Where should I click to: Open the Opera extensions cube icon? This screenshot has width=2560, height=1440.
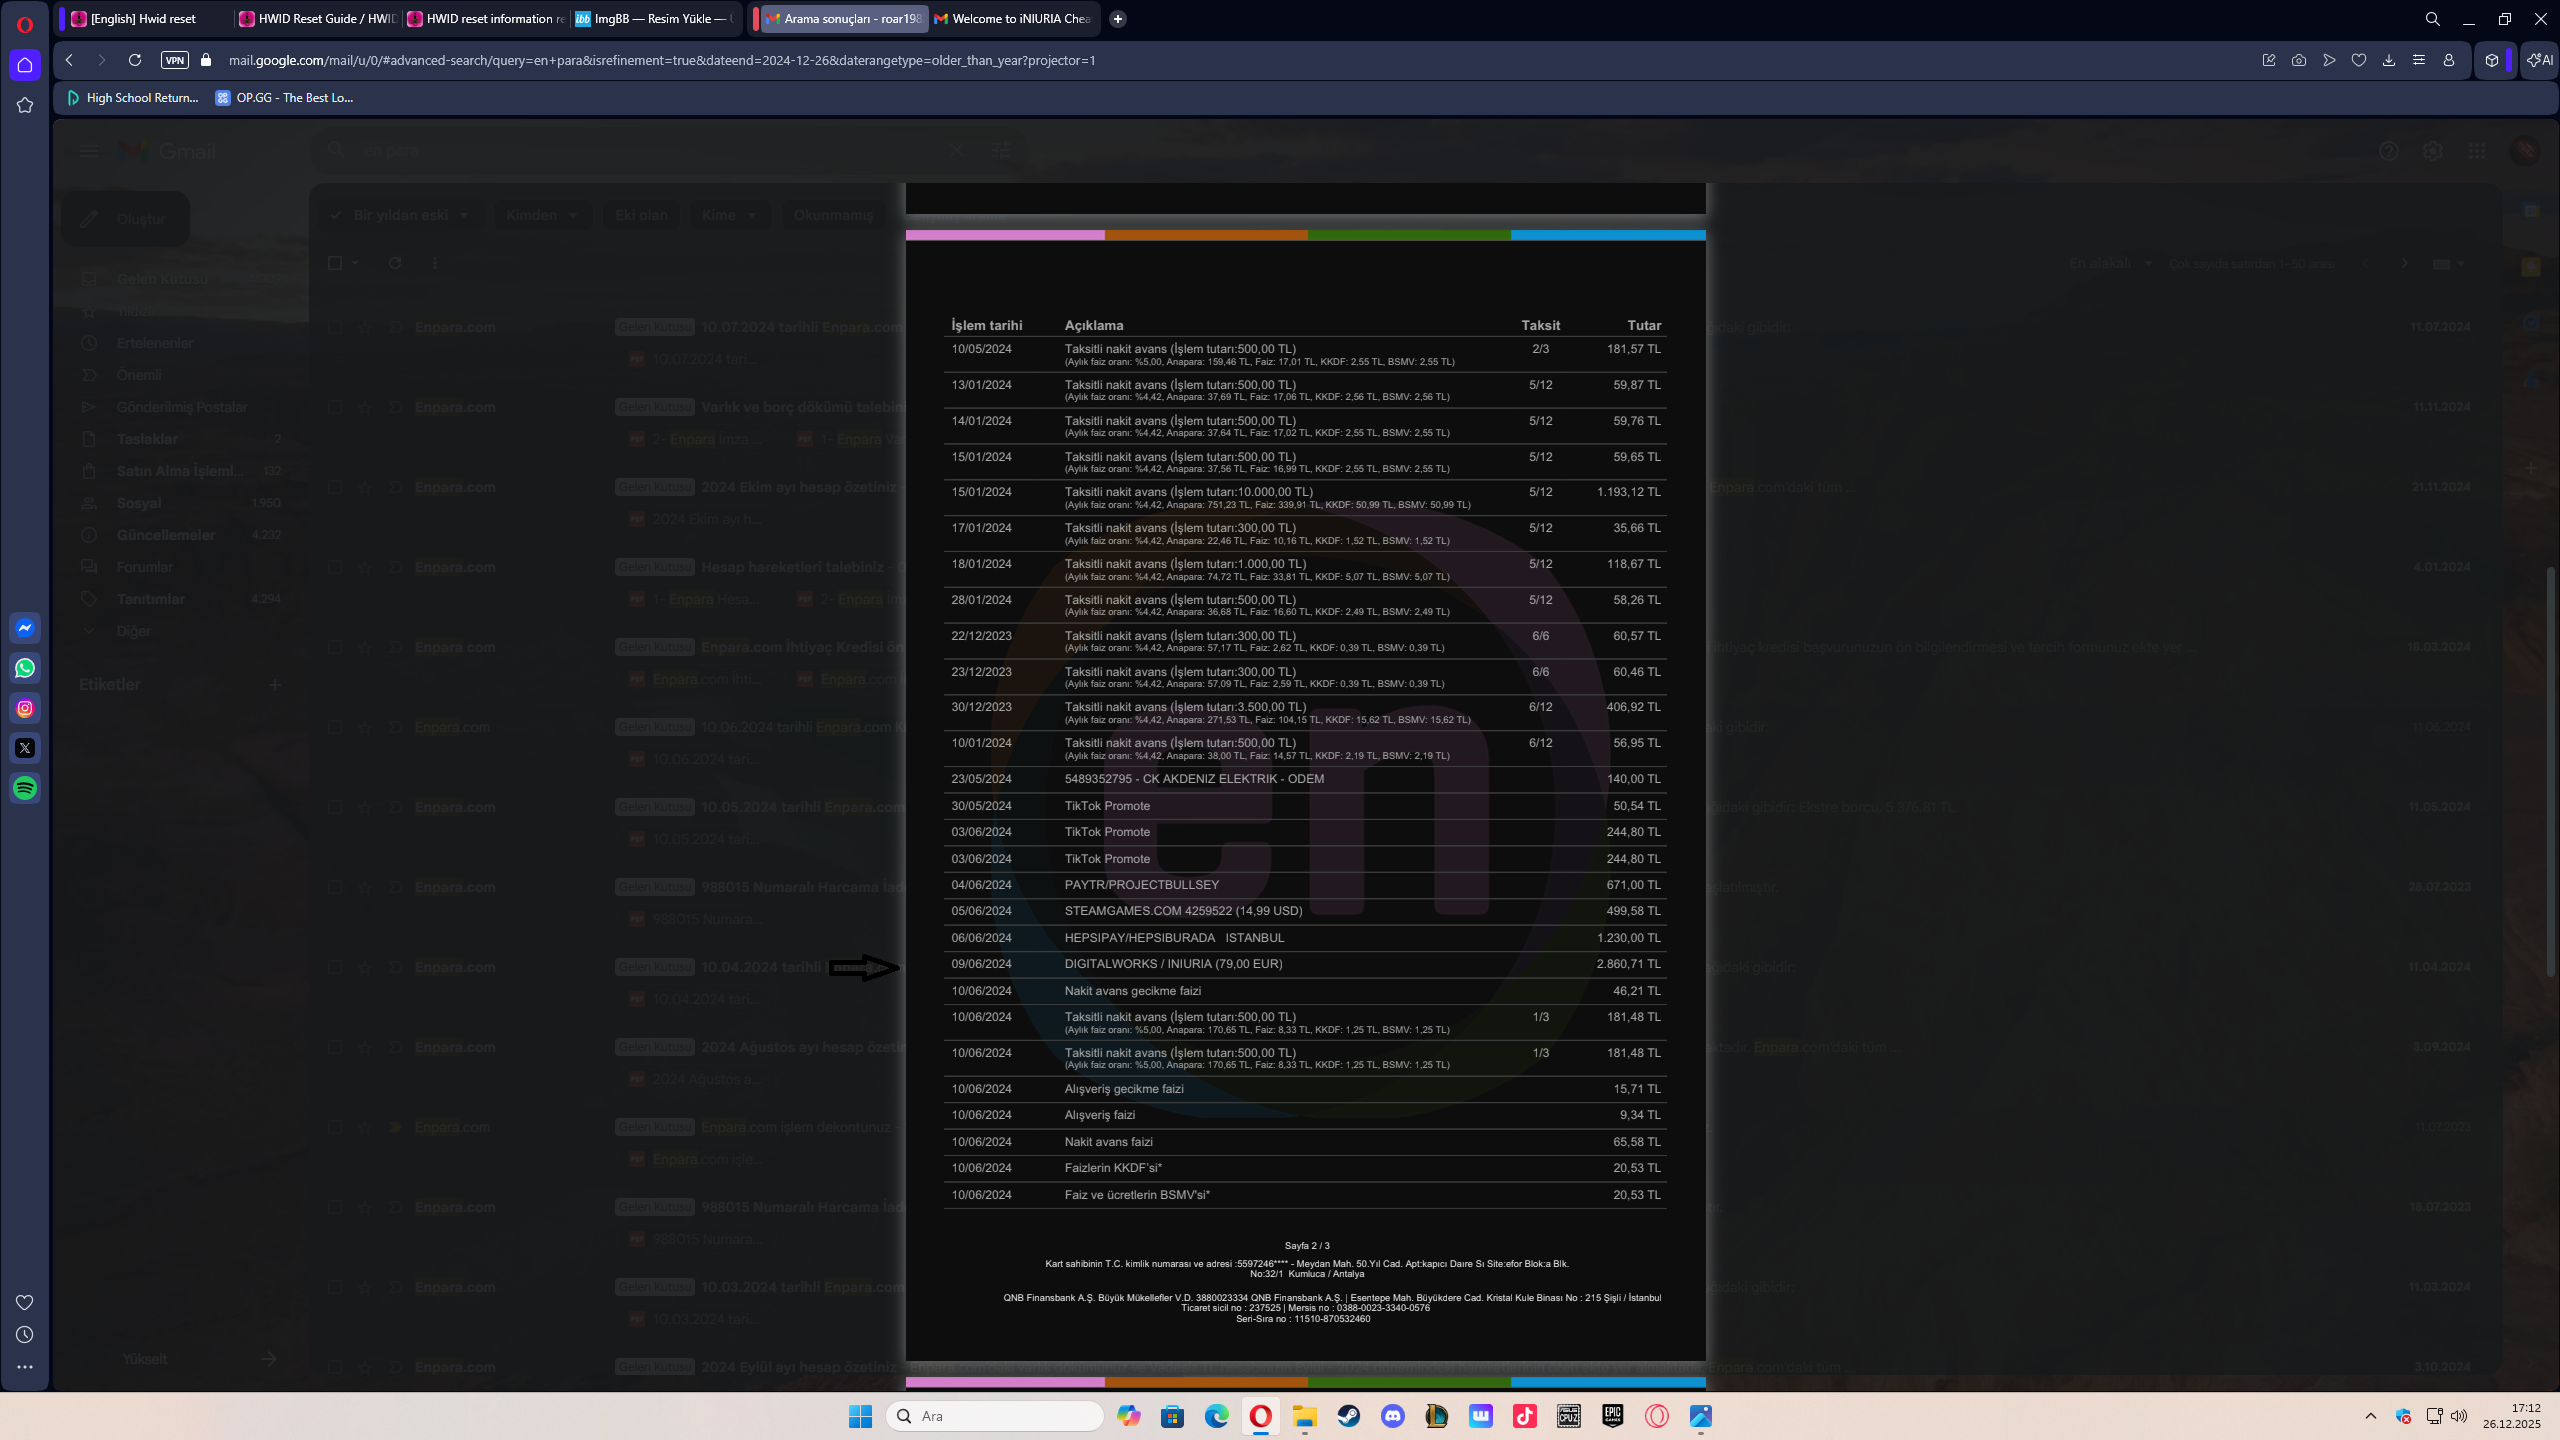(2492, 60)
